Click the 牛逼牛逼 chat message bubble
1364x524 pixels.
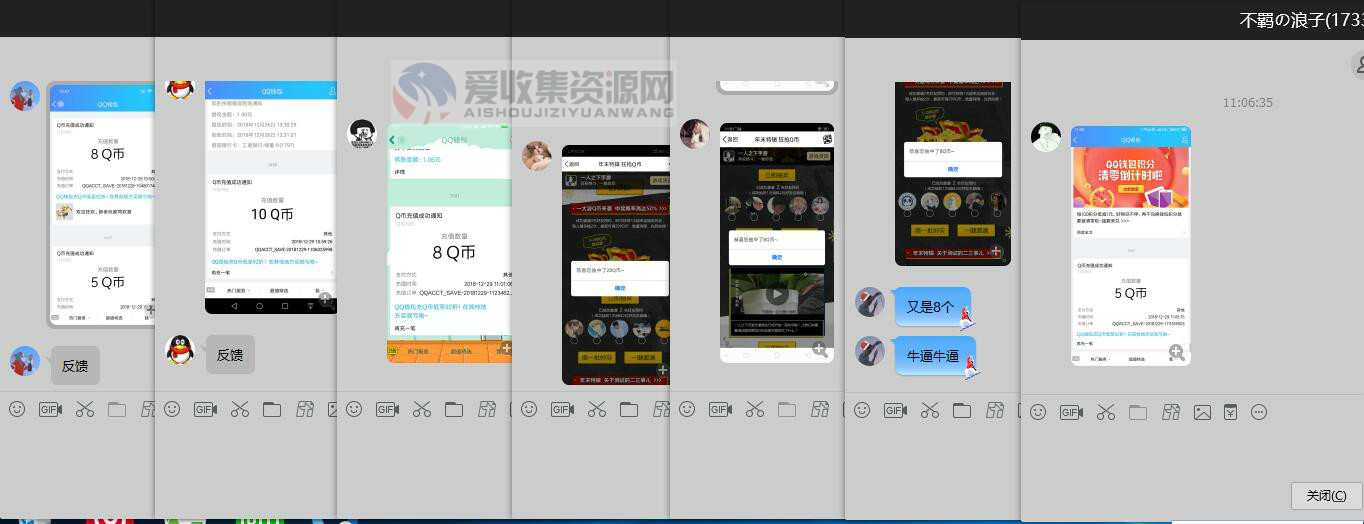coord(933,356)
